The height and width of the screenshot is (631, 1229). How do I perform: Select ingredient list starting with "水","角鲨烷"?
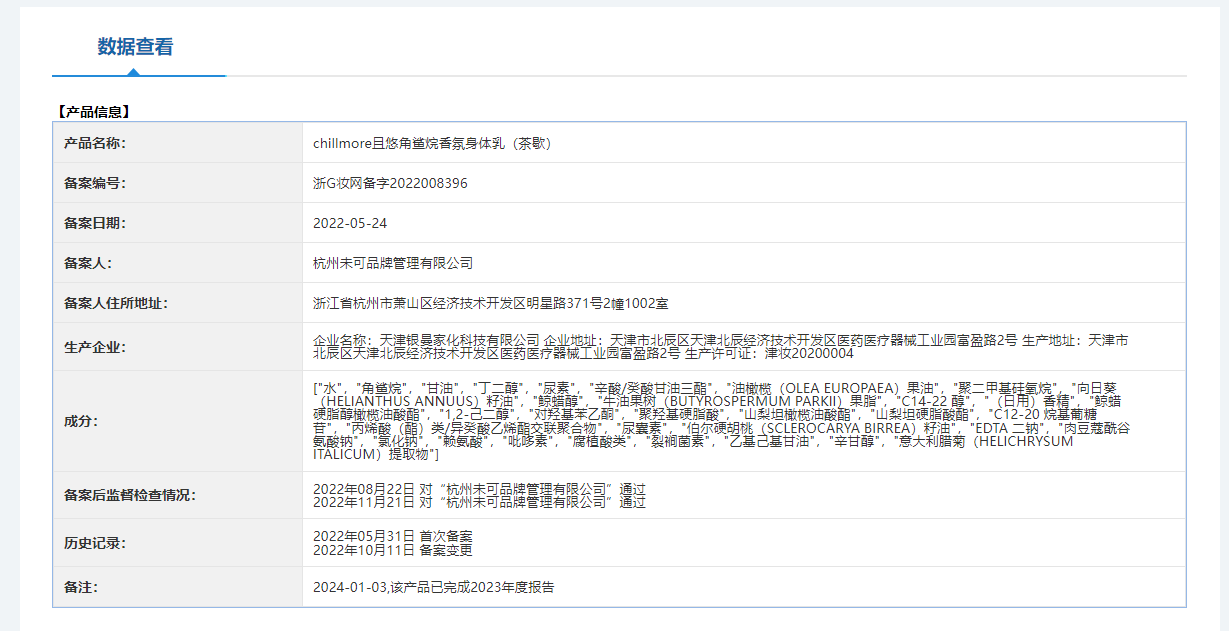tap(722, 420)
